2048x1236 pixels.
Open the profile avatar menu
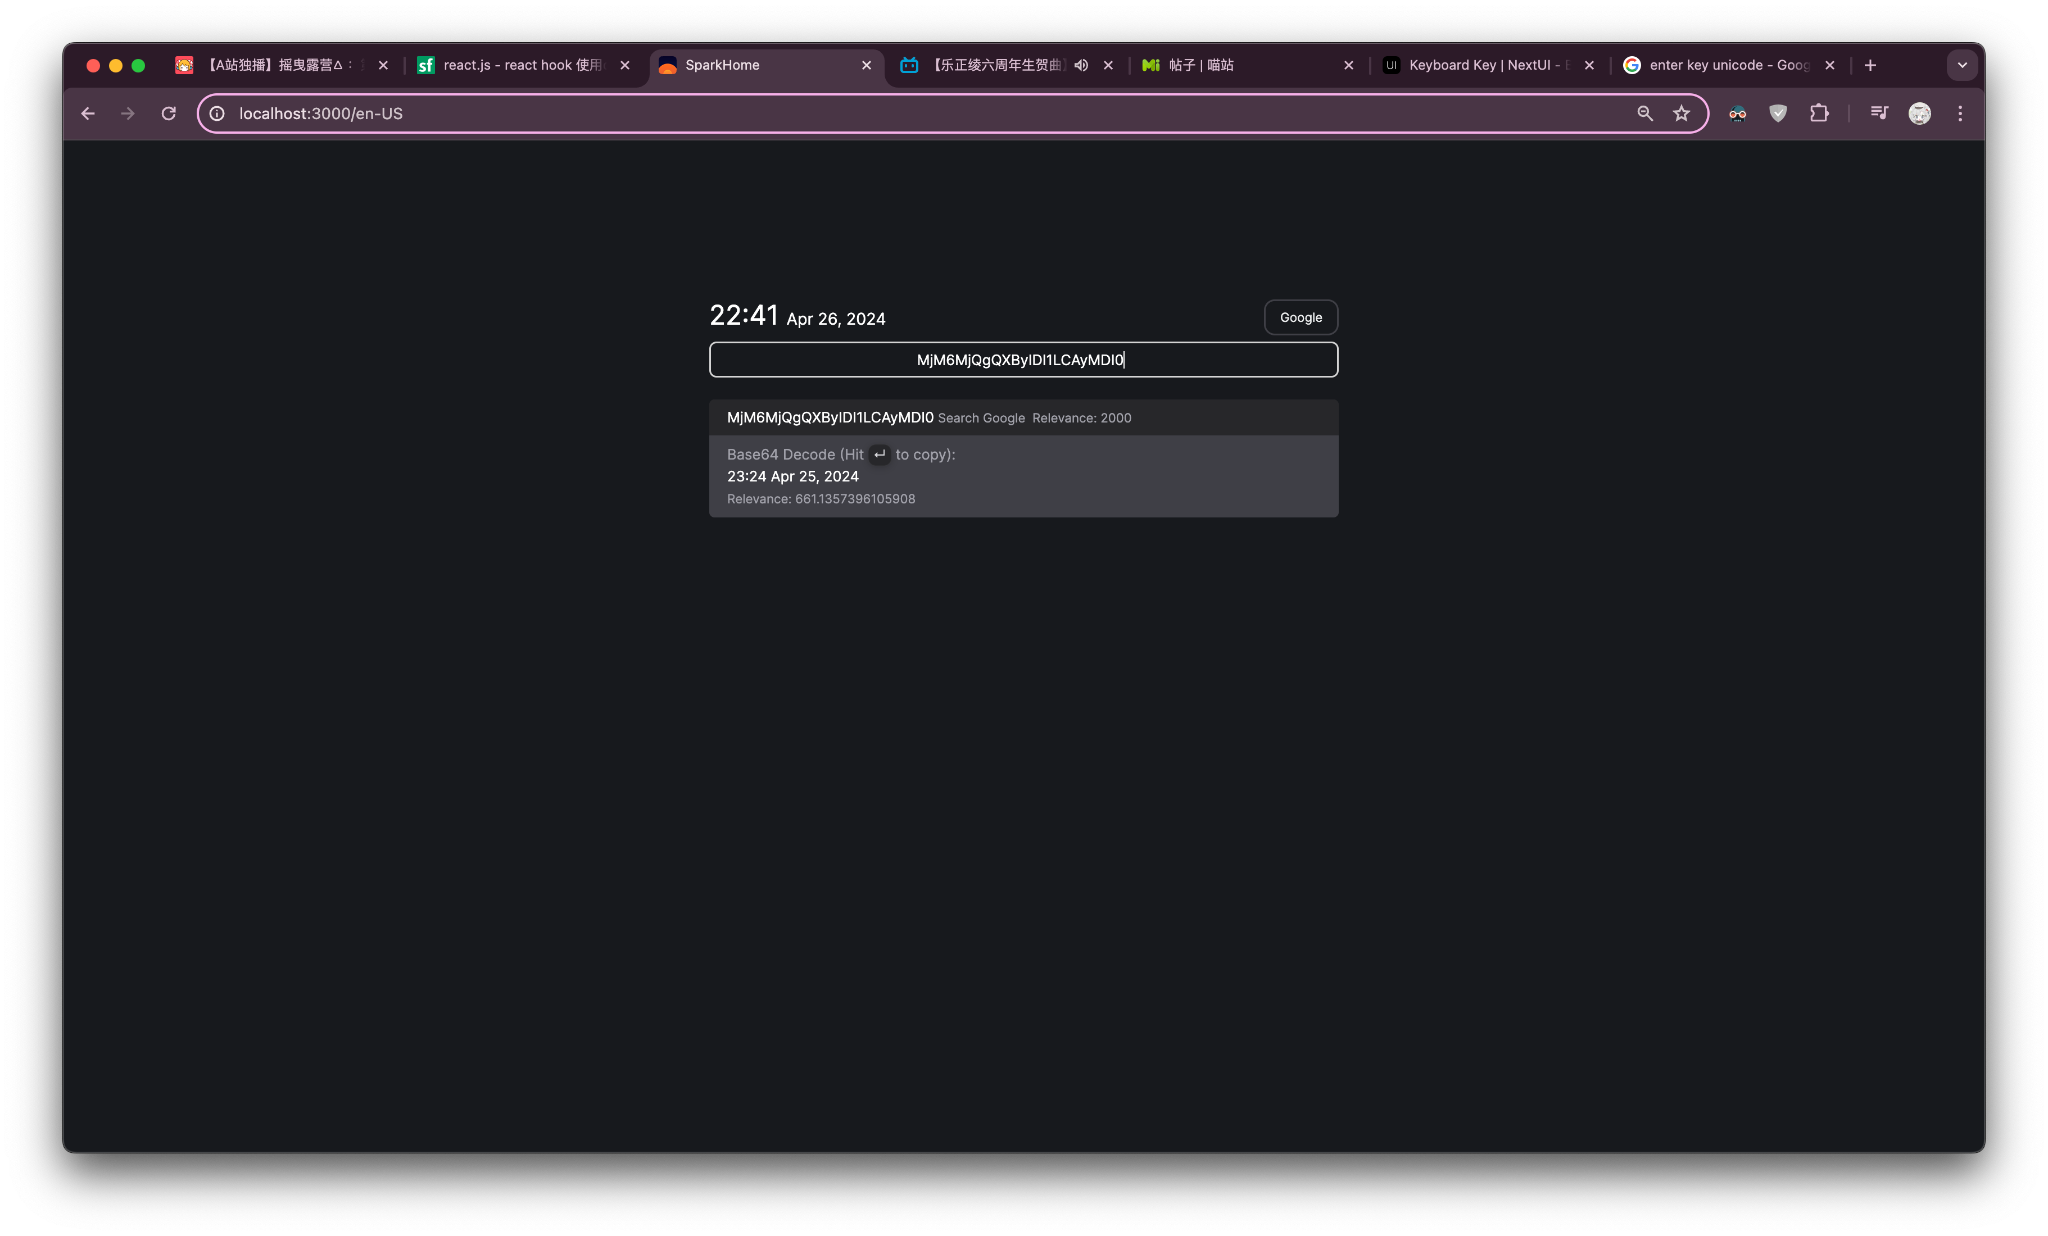tap(1919, 114)
